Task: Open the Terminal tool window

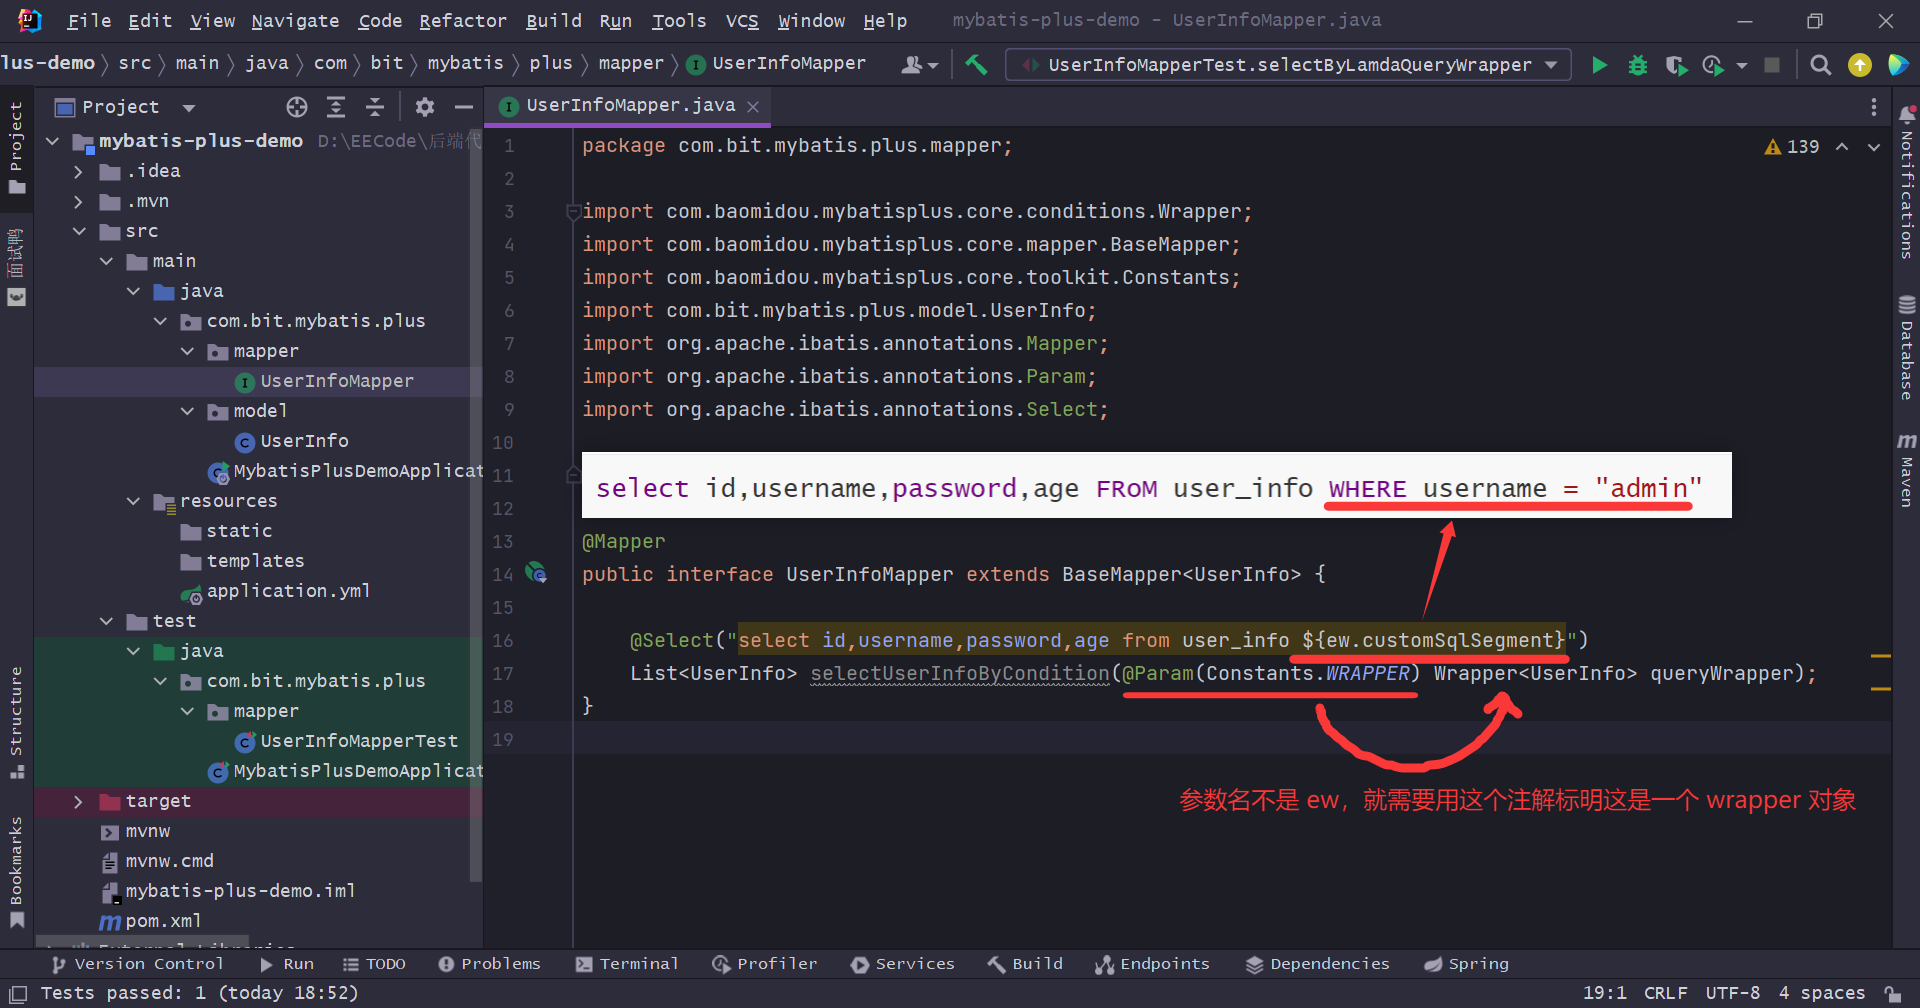Action: [627, 964]
